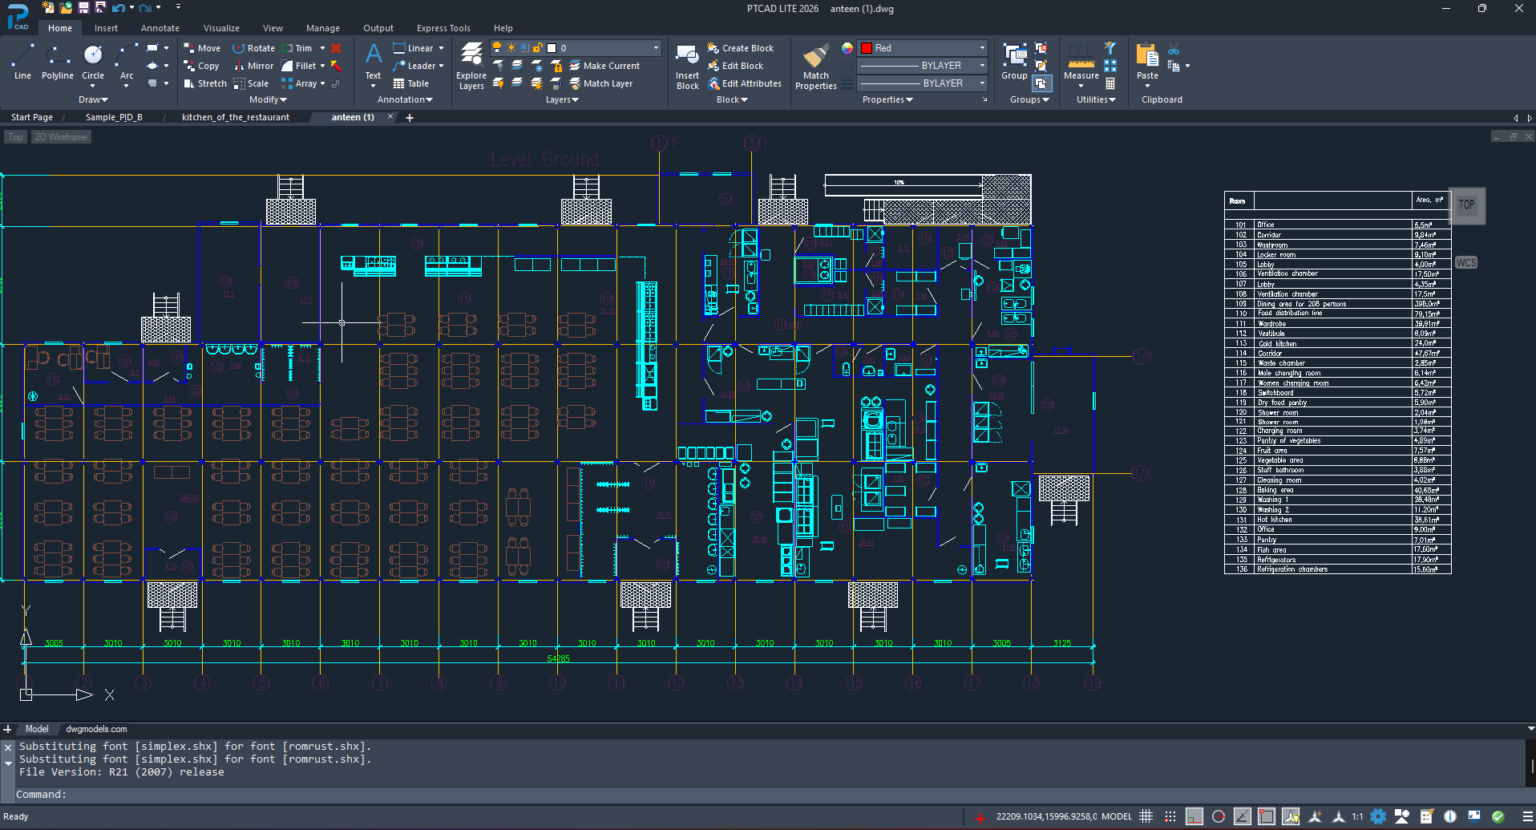The height and width of the screenshot is (830, 1536).
Task: Click the red Erase X icon
Action: pos(336,48)
